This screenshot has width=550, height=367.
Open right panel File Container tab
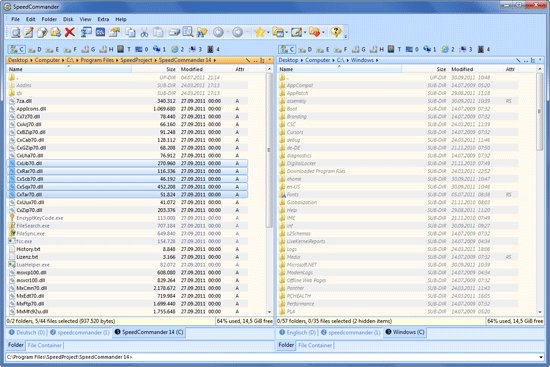click(x=315, y=346)
